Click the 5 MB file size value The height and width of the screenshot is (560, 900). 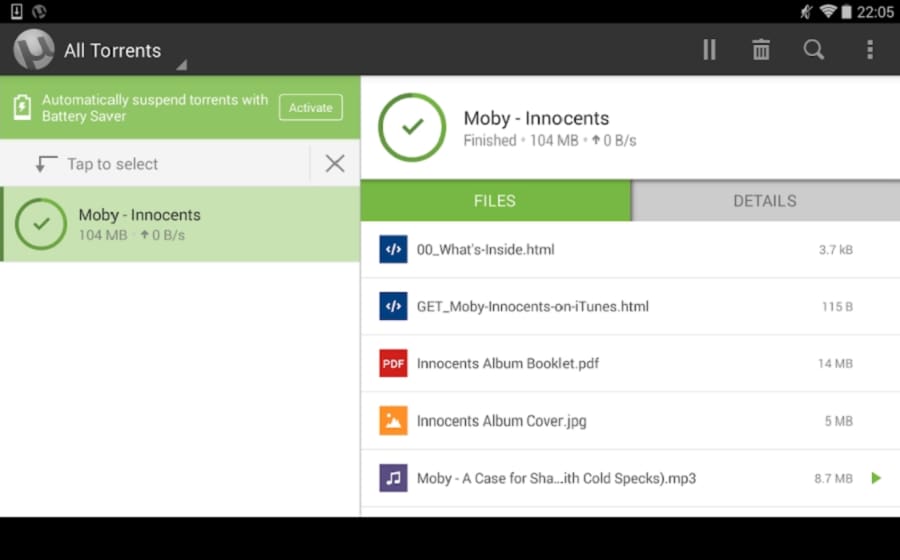839,421
